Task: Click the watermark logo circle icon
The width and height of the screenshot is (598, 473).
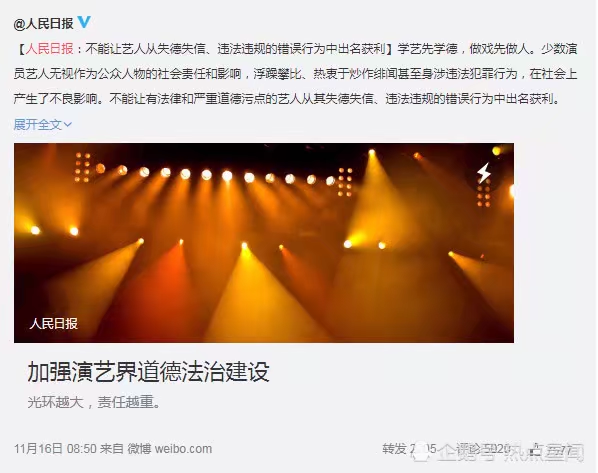Action: 423,452
